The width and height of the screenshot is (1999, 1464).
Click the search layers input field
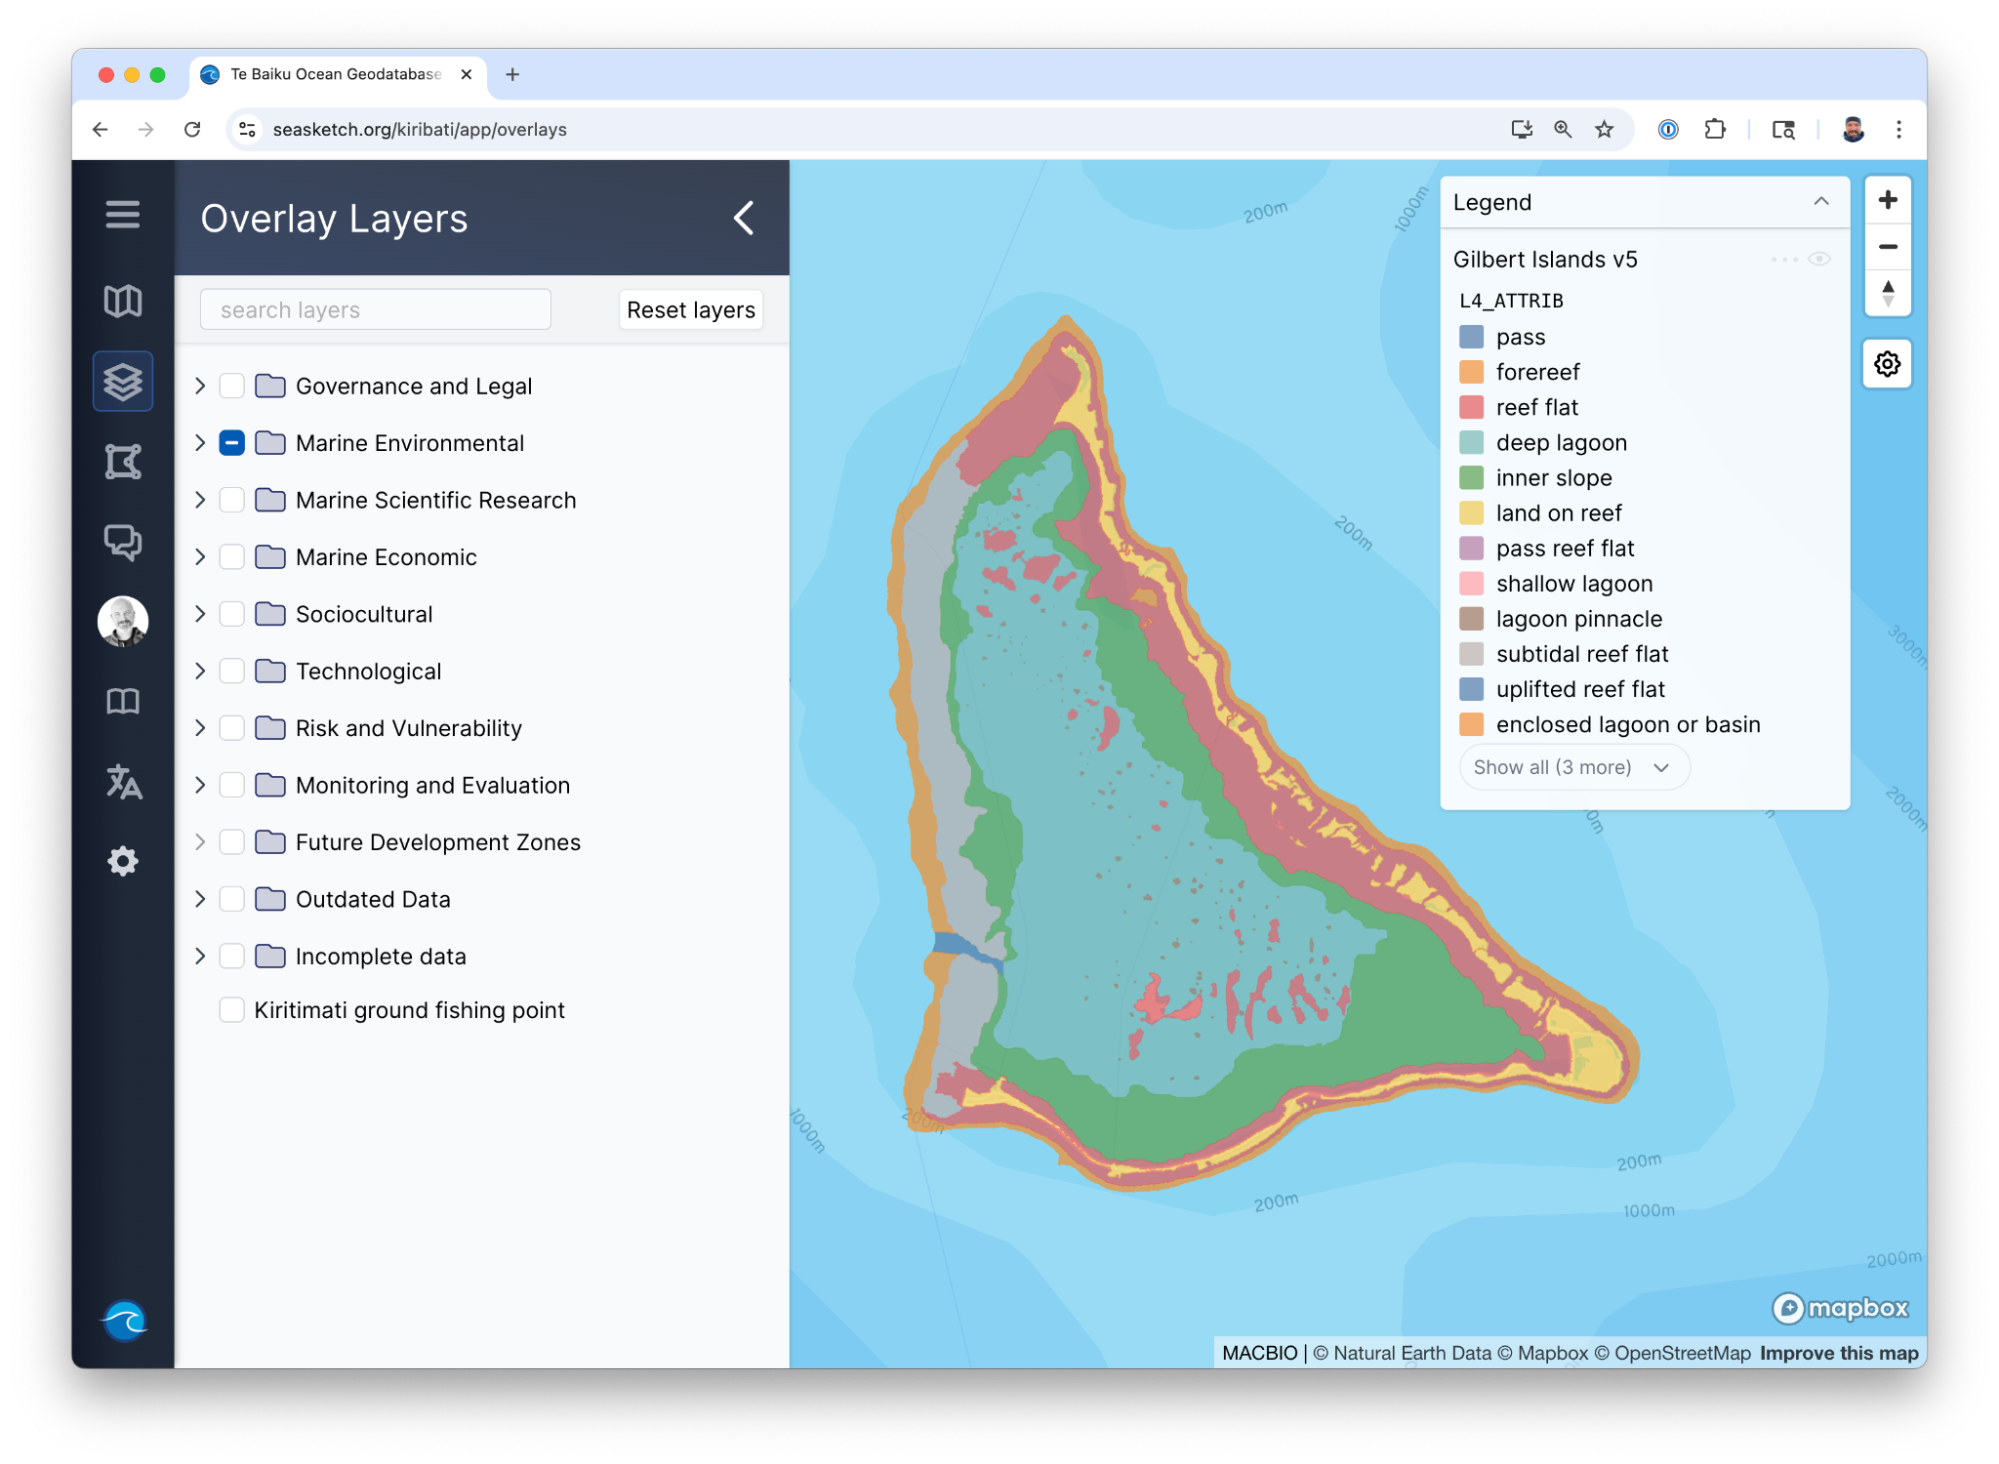click(375, 310)
